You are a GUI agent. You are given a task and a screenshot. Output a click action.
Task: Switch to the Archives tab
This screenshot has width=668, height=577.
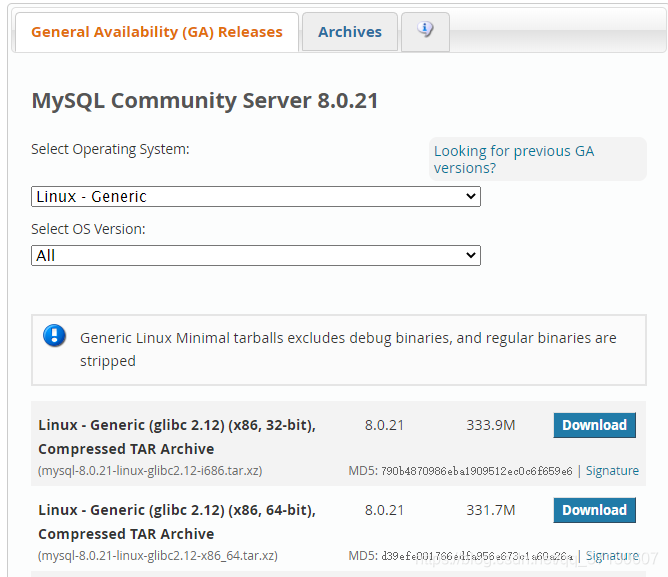tap(350, 32)
